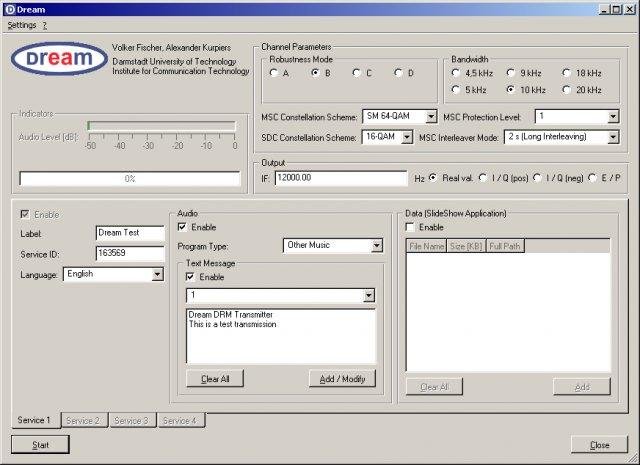The width and height of the screenshot is (640, 465).
Task: Click the IF frequency input field
Action: point(341,178)
